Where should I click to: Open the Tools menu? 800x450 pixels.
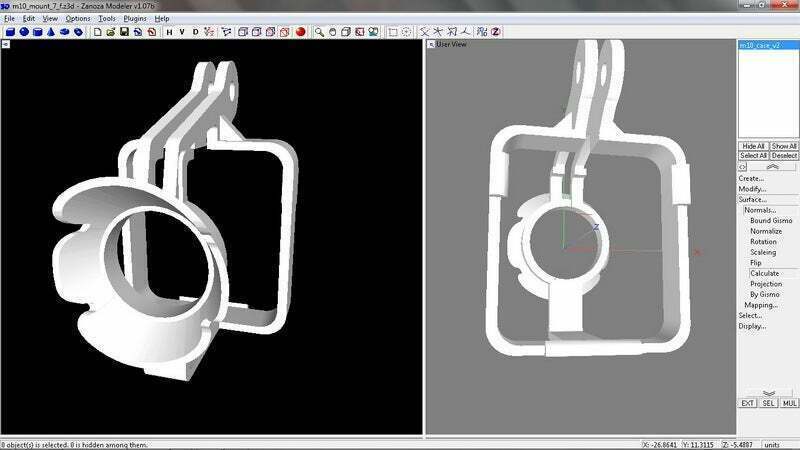106,18
